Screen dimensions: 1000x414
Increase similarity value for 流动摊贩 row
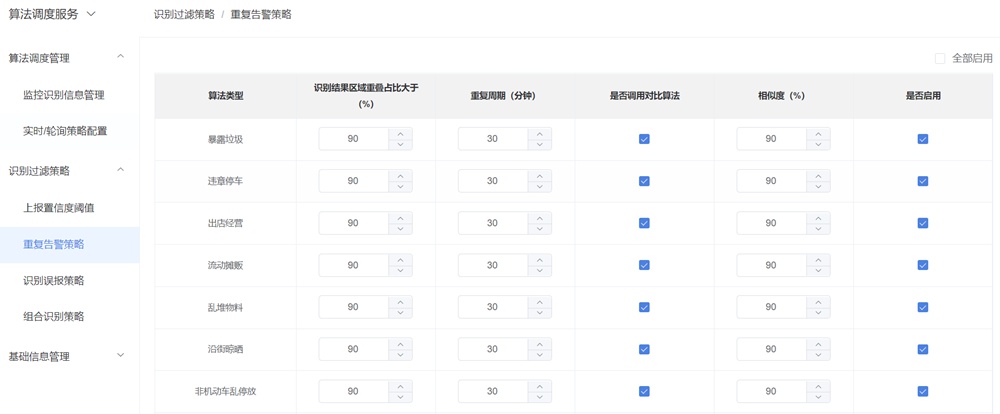coord(818,260)
